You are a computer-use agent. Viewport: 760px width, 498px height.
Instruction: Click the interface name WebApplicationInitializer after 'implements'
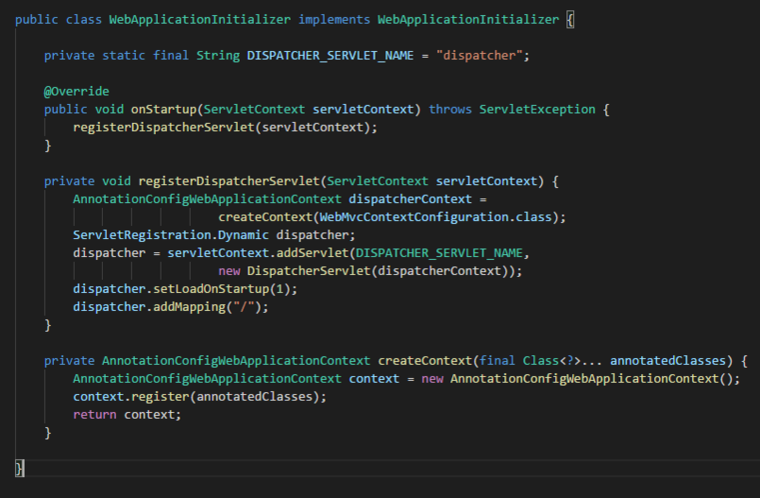click(468, 20)
